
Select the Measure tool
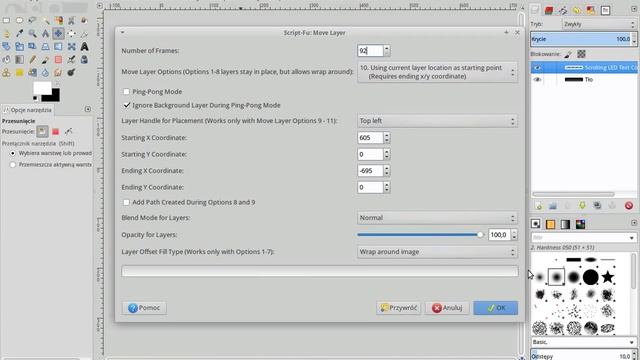[45, 33]
